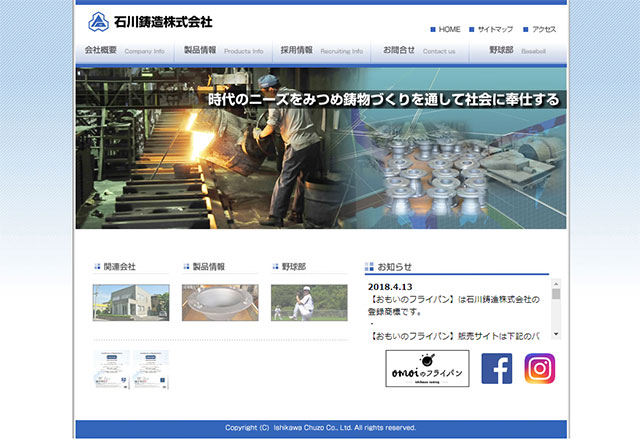This screenshot has width=640, height=441.
Task: Open the Facebook page icon
Action: point(497,369)
